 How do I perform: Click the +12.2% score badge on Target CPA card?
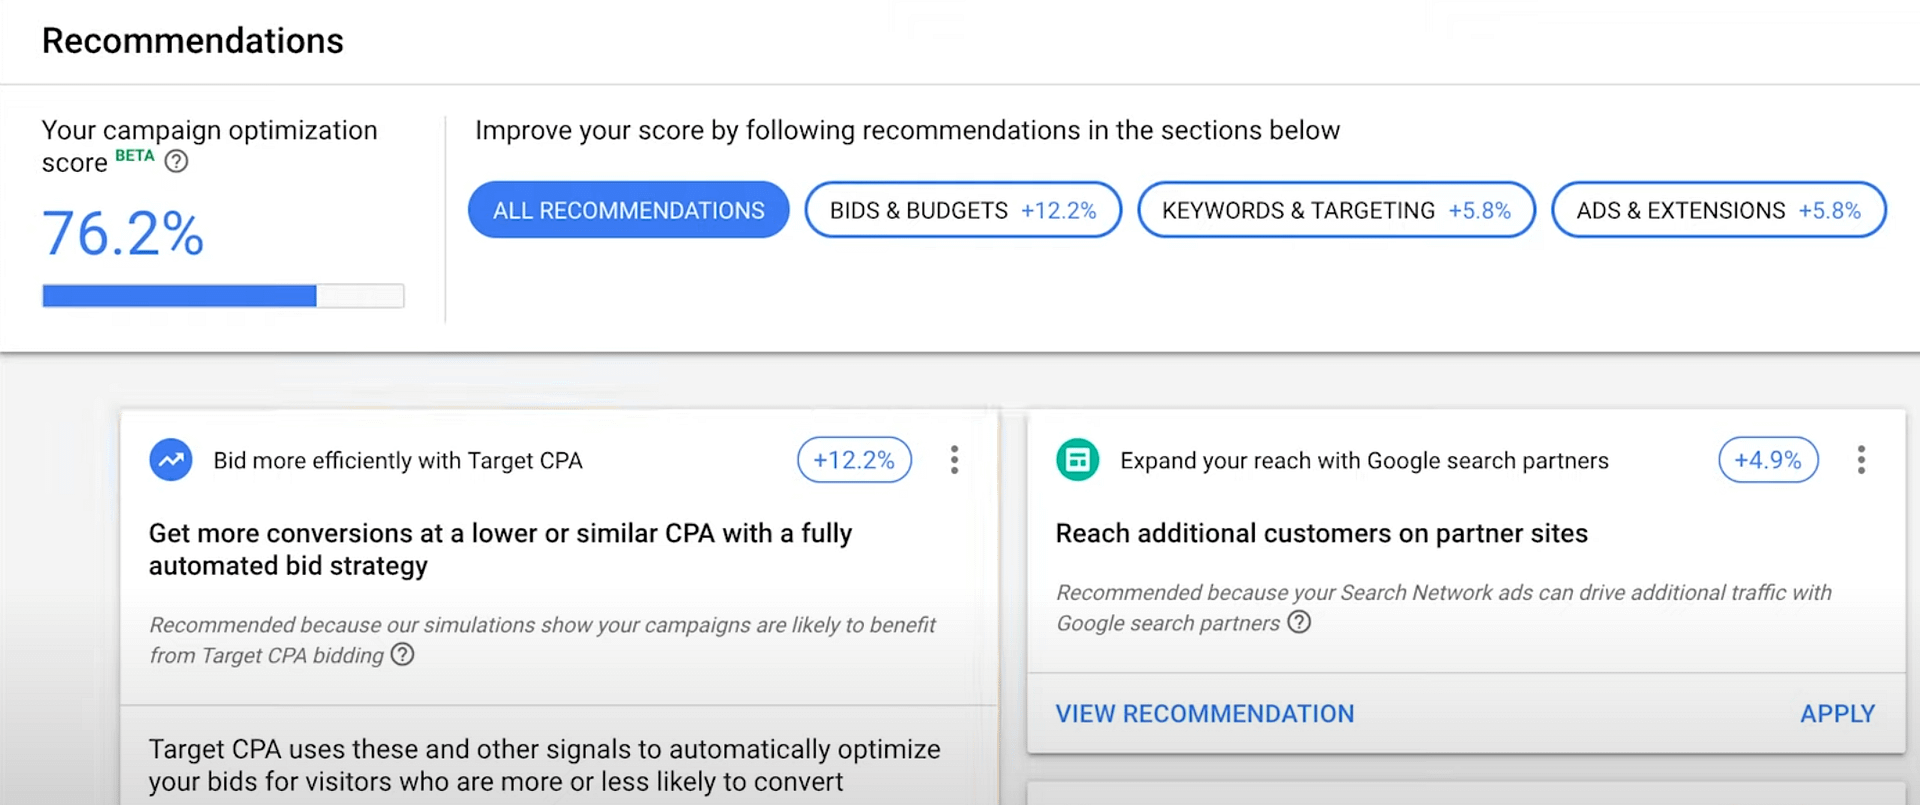click(x=853, y=460)
